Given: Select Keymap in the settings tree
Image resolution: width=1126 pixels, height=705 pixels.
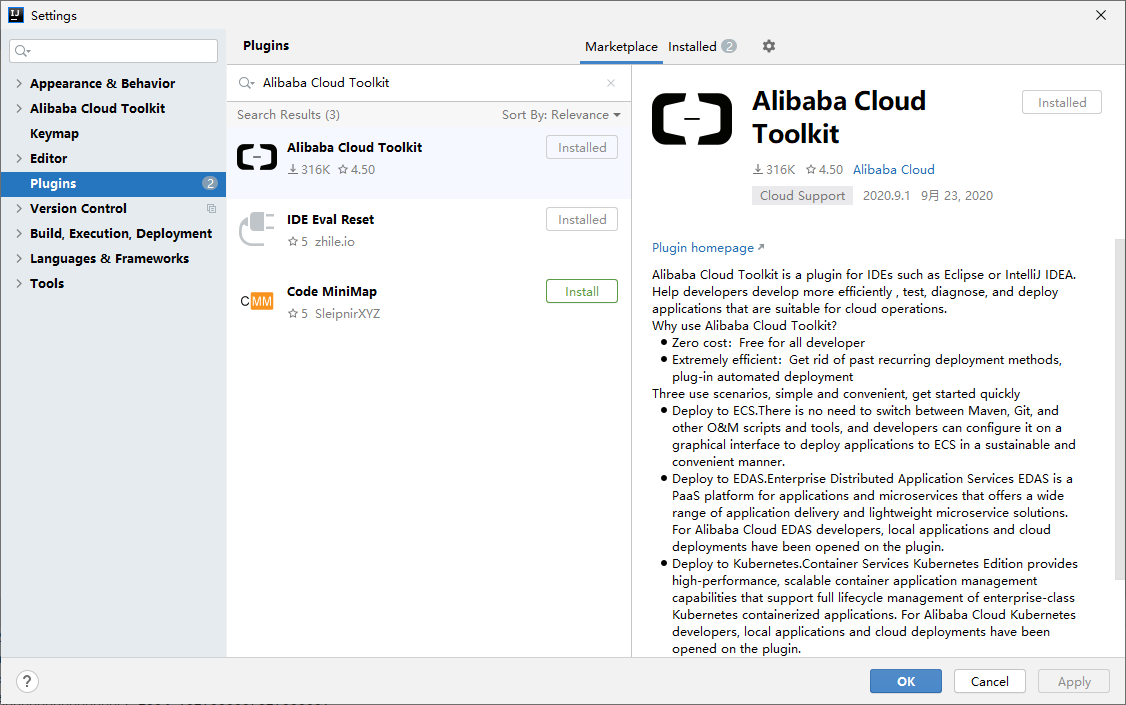Looking at the screenshot, I should click(54, 134).
